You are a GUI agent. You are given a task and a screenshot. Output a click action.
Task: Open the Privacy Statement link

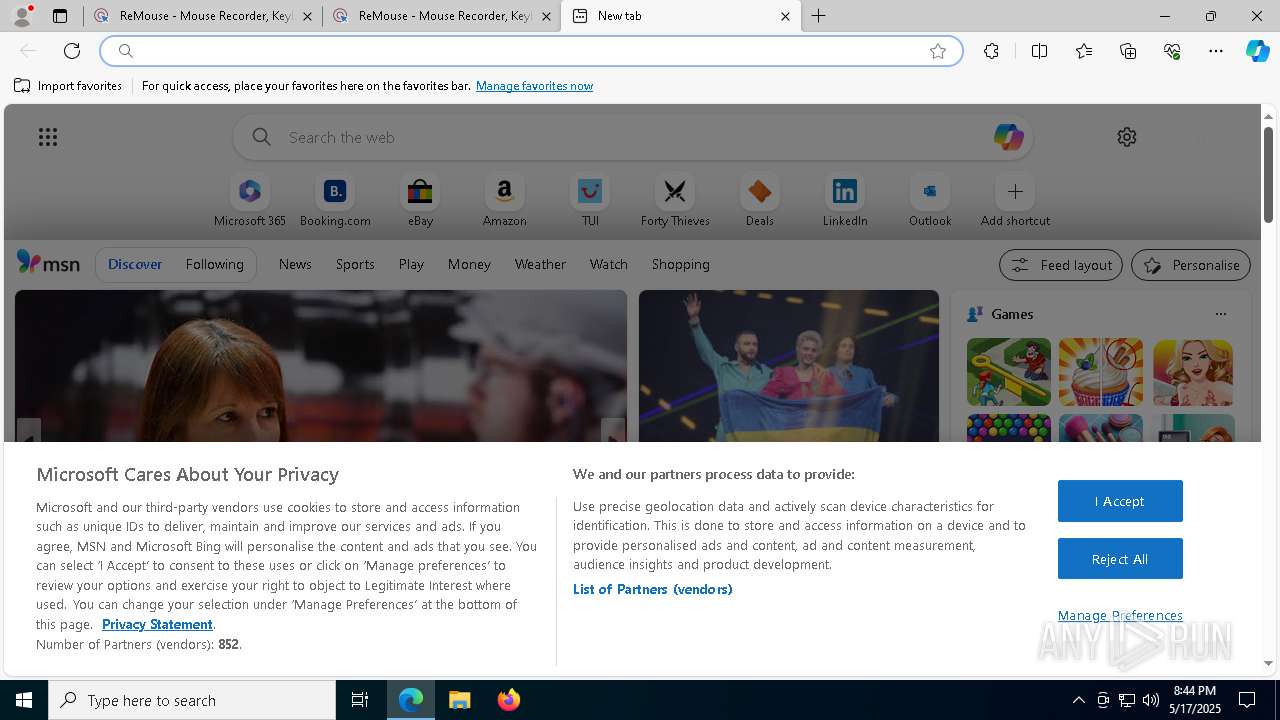(x=157, y=624)
